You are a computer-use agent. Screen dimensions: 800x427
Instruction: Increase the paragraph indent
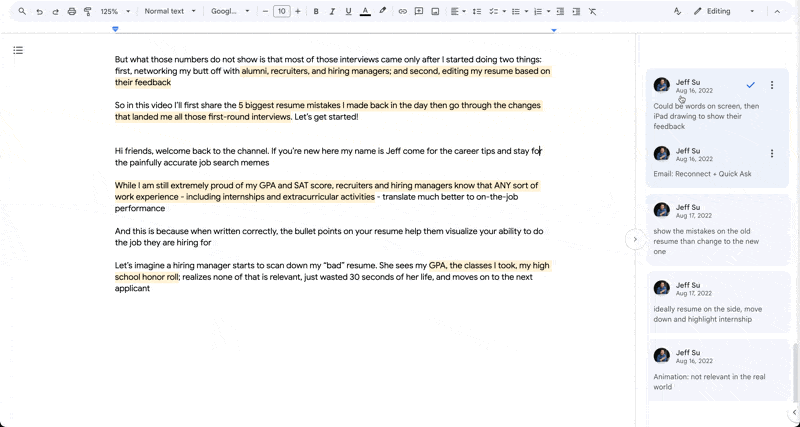click(x=576, y=11)
